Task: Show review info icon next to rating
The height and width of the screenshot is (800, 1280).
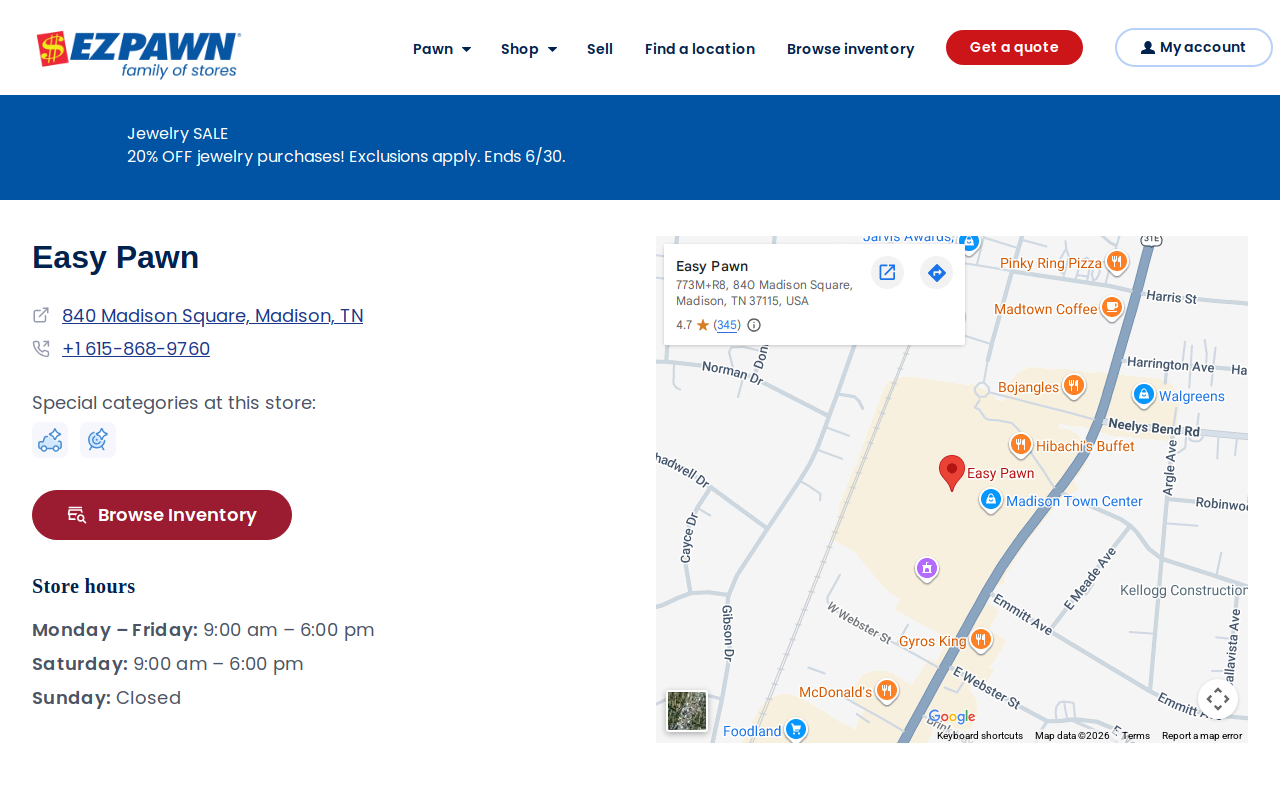Action: [x=754, y=325]
